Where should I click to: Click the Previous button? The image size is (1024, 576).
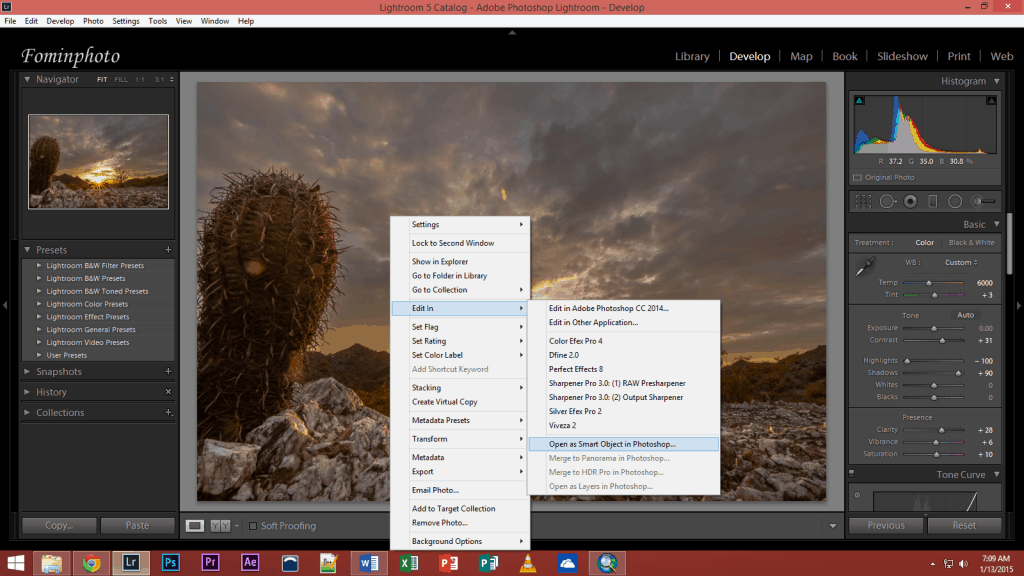coord(886,525)
